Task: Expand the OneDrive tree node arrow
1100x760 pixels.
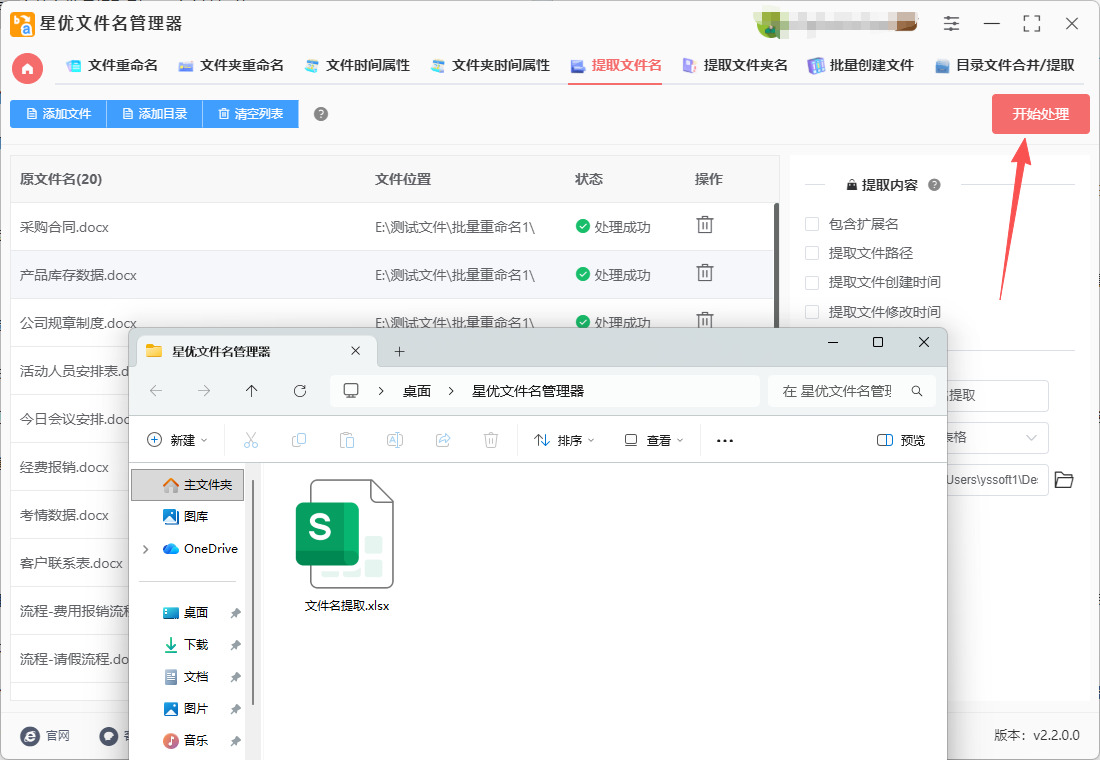Action: (146, 549)
